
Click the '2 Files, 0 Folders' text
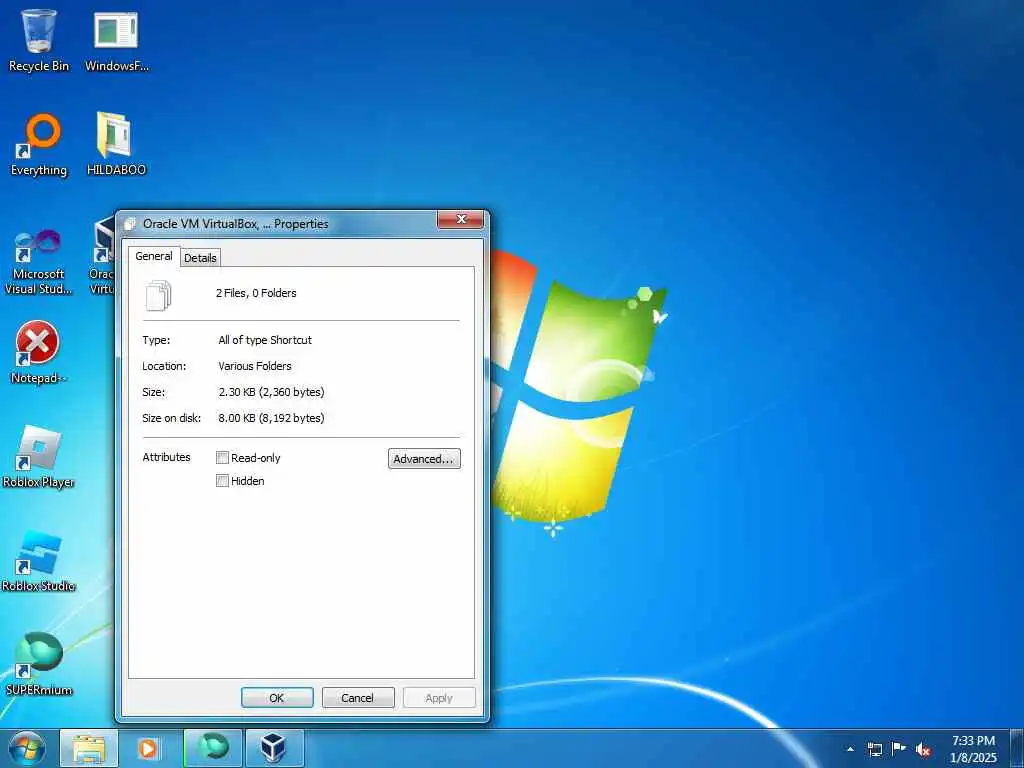[x=256, y=293]
